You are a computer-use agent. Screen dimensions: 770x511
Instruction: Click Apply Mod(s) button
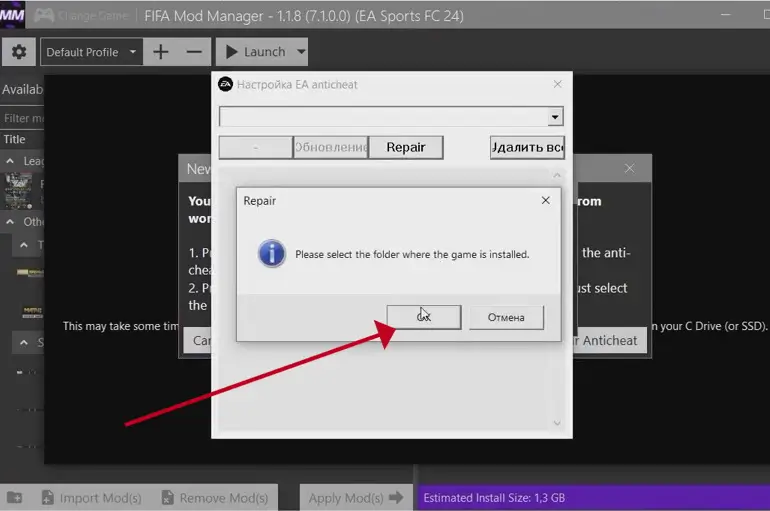click(356, 498)
